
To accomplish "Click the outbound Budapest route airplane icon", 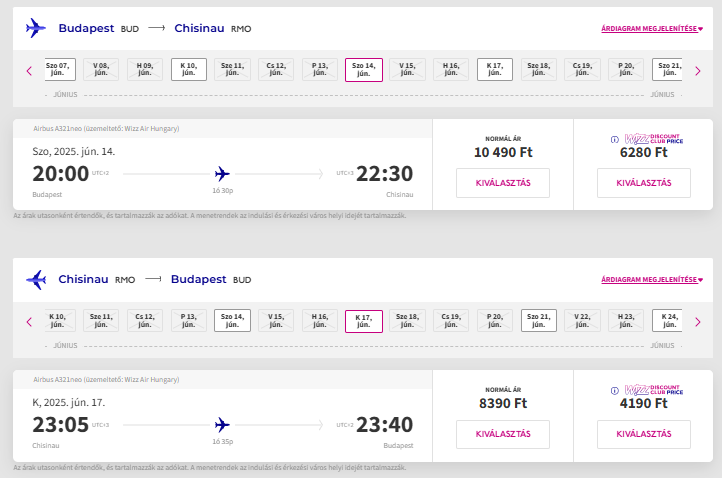I will point(36,28).
